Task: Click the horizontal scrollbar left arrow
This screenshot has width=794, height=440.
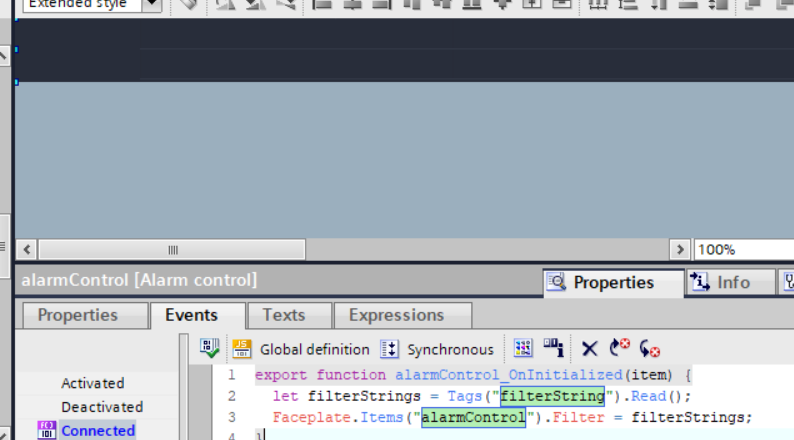Action: pos(27,250)
